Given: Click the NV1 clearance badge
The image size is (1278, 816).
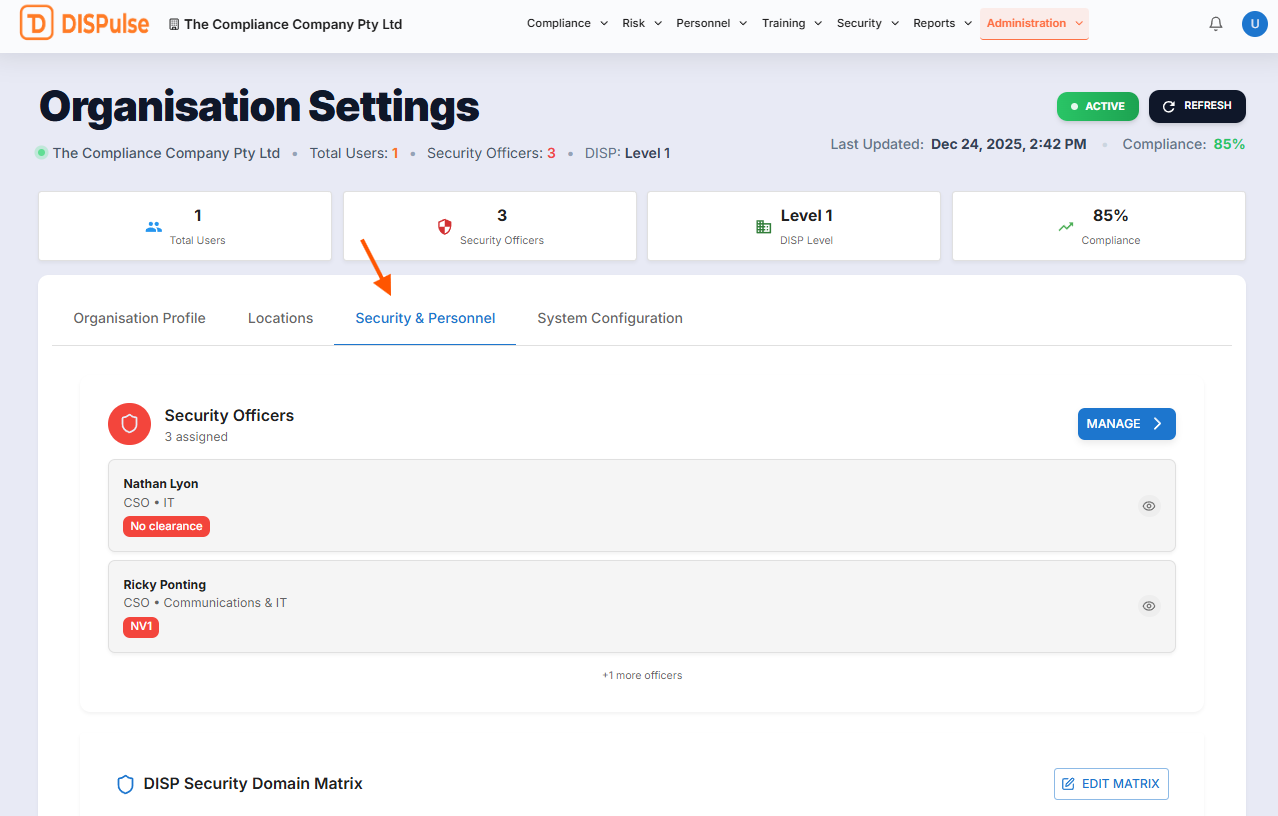Looking at the screenshot, I should click(x=141, y=627).
